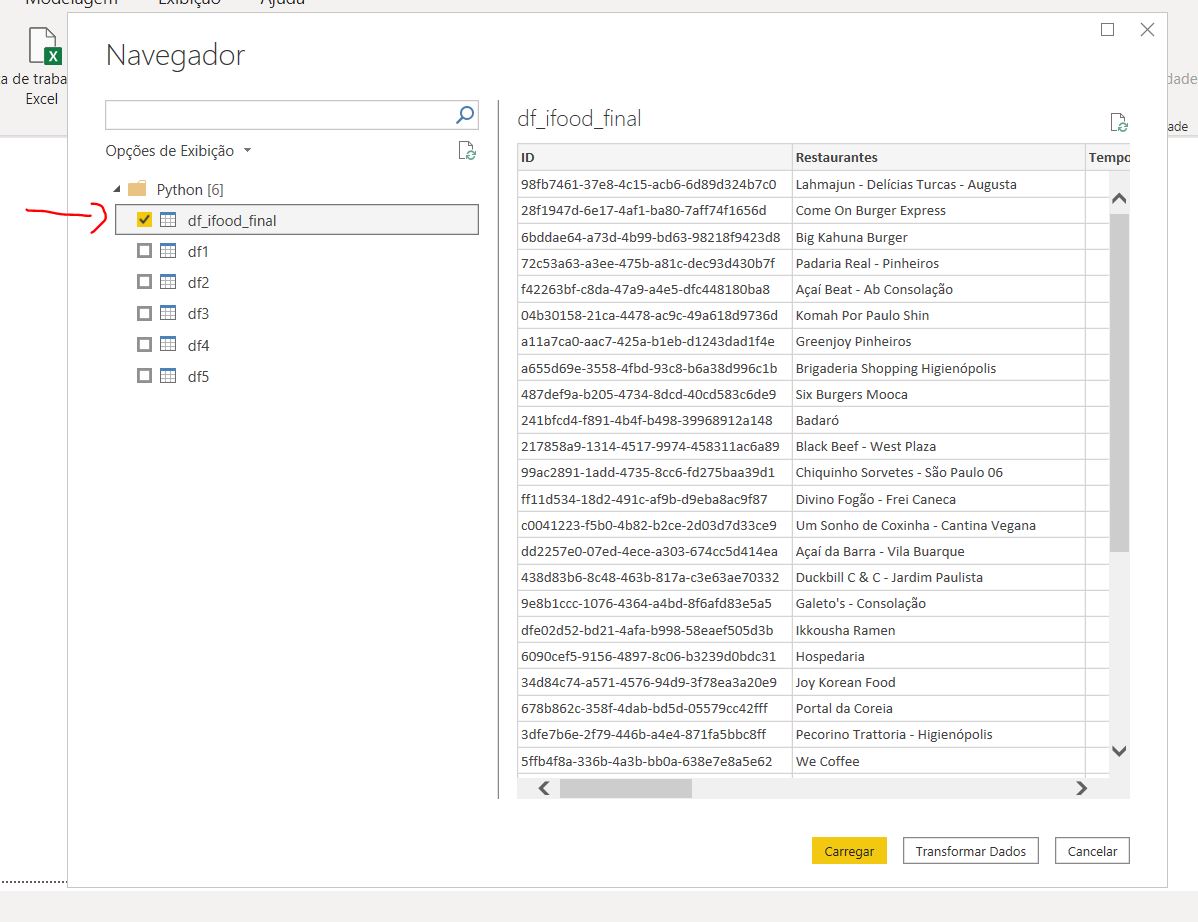Check the df2 table checkbox
Screen dimensions: 1198x922
144,282
